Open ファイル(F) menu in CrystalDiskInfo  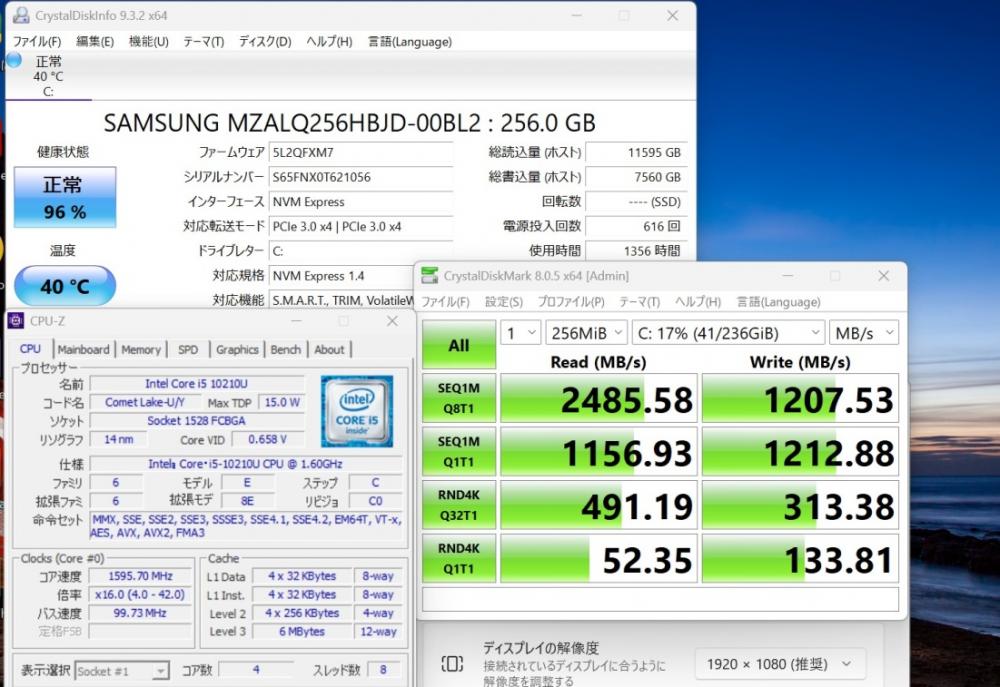[37, 41]
